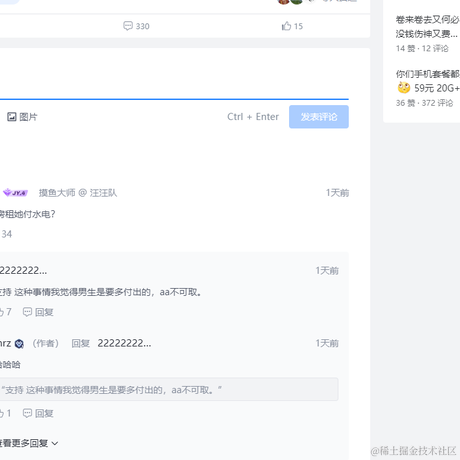Focus the comment text input area
This screenshot has width=460, height=460.
(x=173, y=75)
